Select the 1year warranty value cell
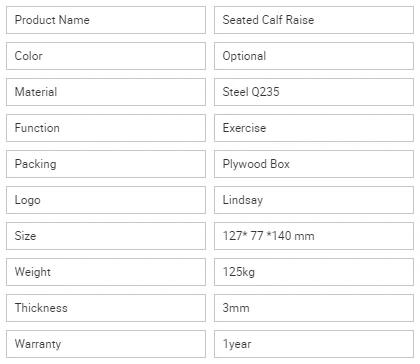The width and height of the screenshot is (420, 364). coord(314,344)
